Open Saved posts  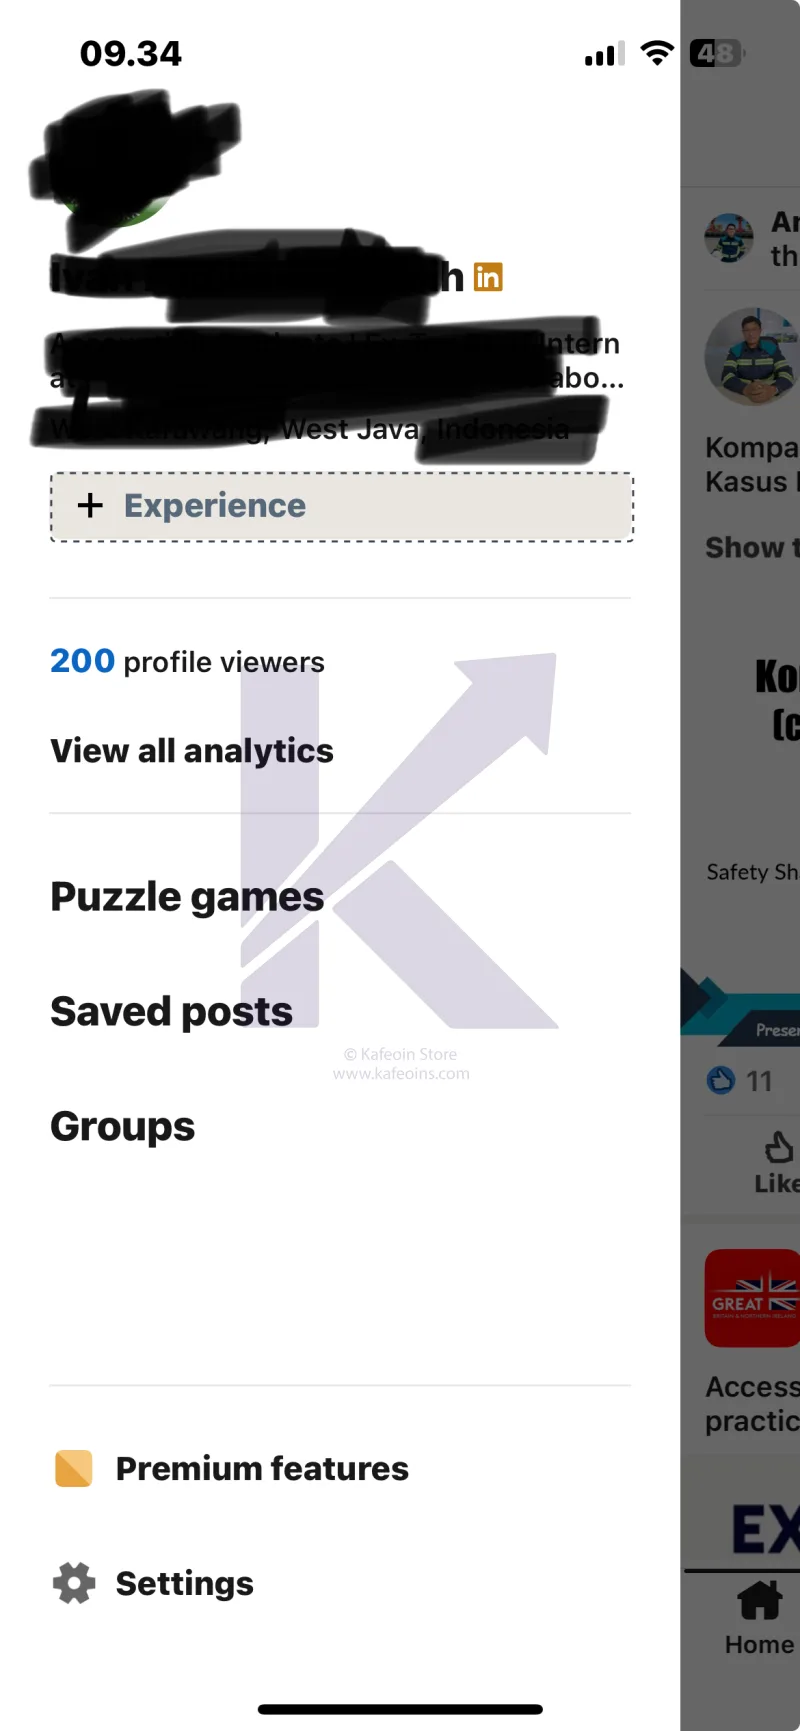point(171,1012)
